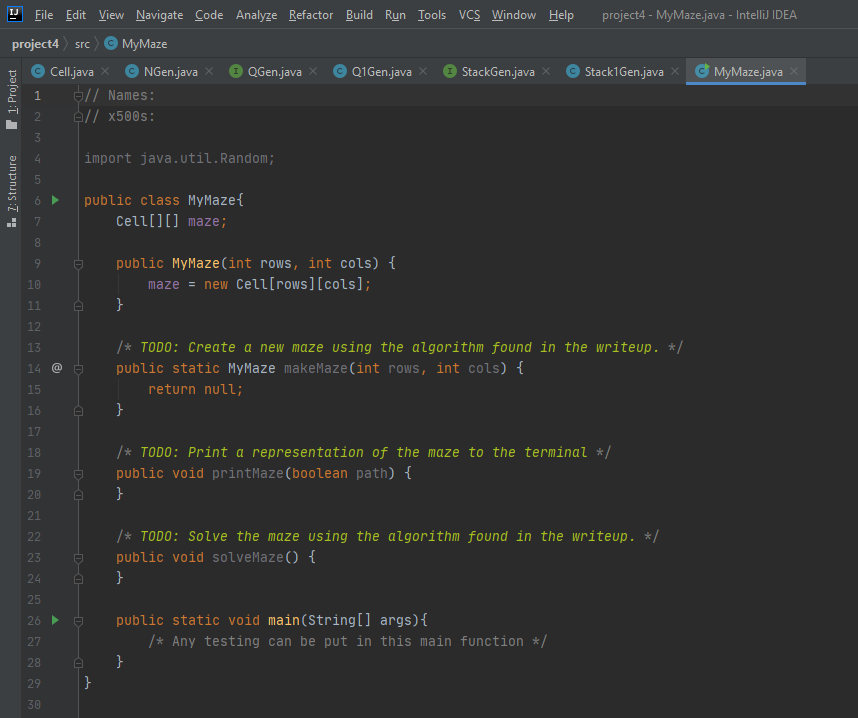Click the StackGen.java interface file icon

(449, 71)
